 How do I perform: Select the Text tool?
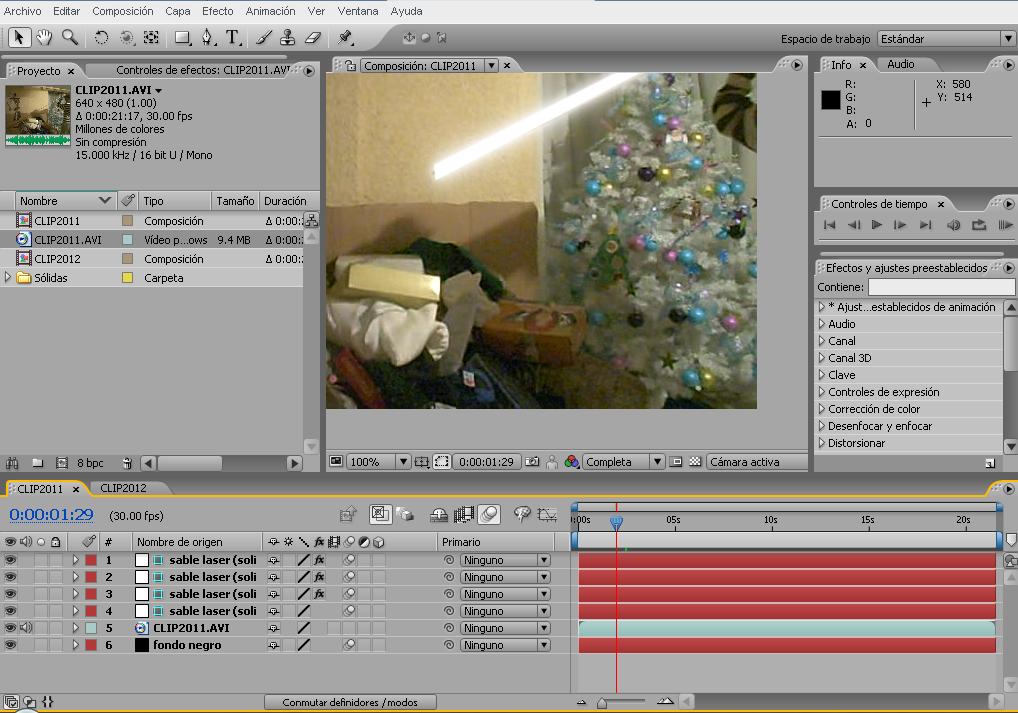pos(232,38)
